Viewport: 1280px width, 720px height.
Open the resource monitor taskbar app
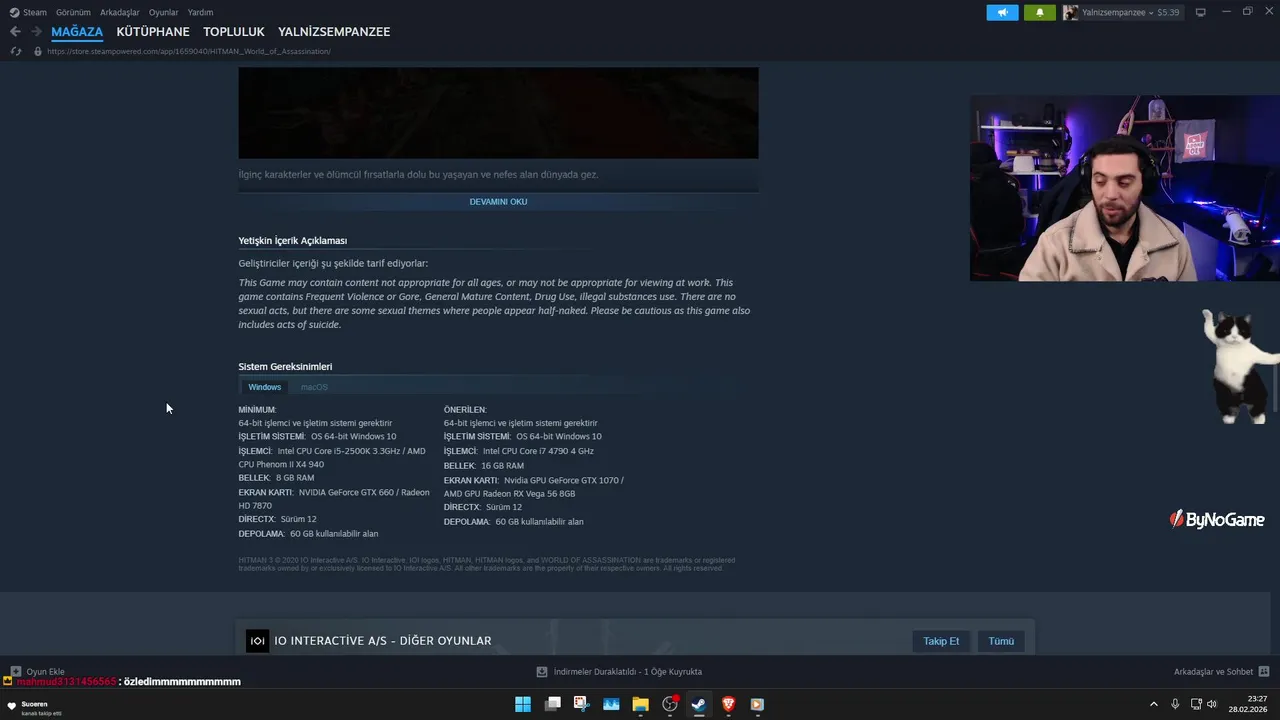tap(611, 704)
